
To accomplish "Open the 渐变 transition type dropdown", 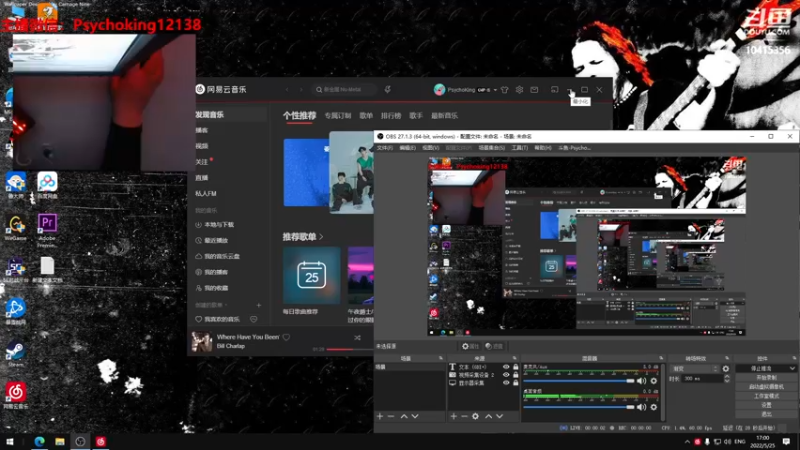I will 695,368.
